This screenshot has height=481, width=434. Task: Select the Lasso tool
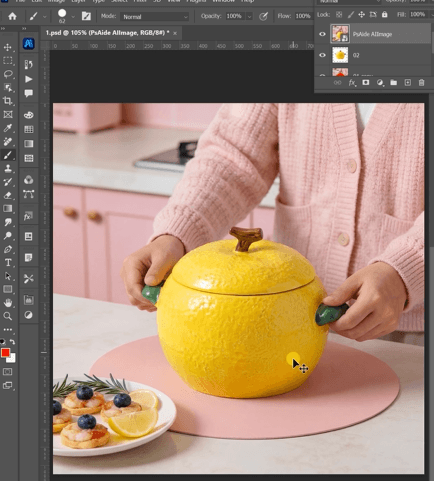tap(8, 74)
